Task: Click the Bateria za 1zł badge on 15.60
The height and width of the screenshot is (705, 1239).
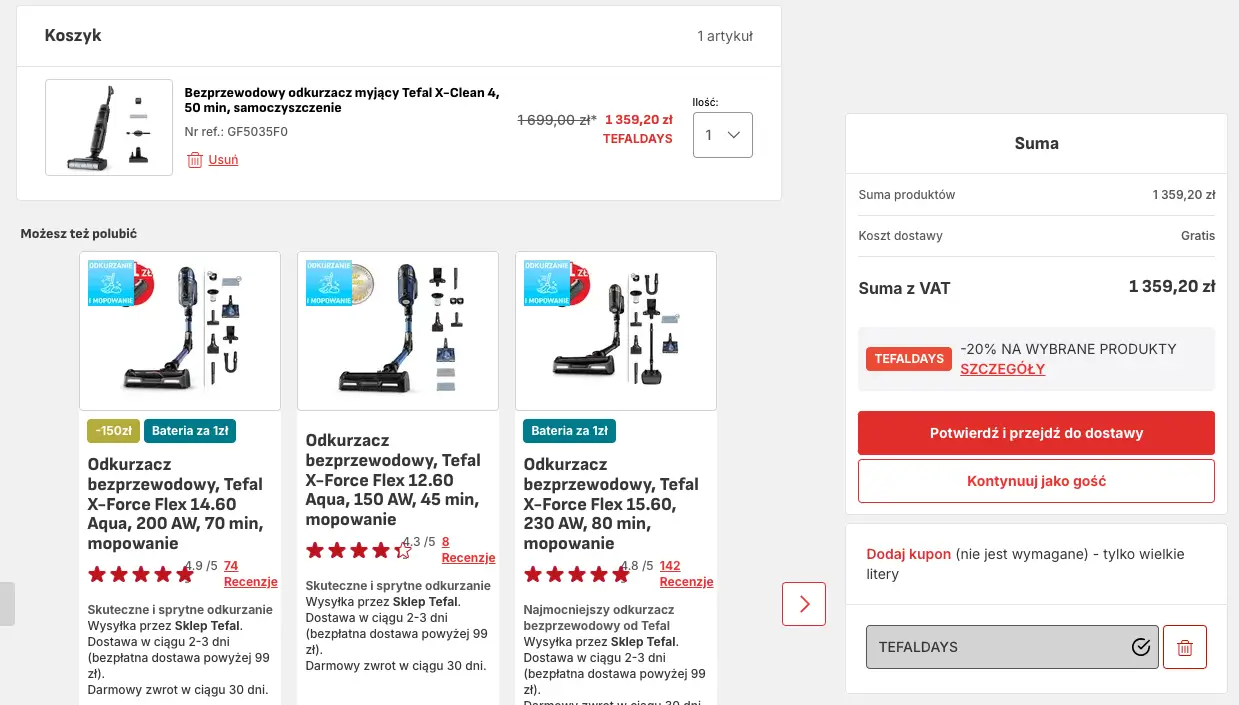Action: click(570, 431)
